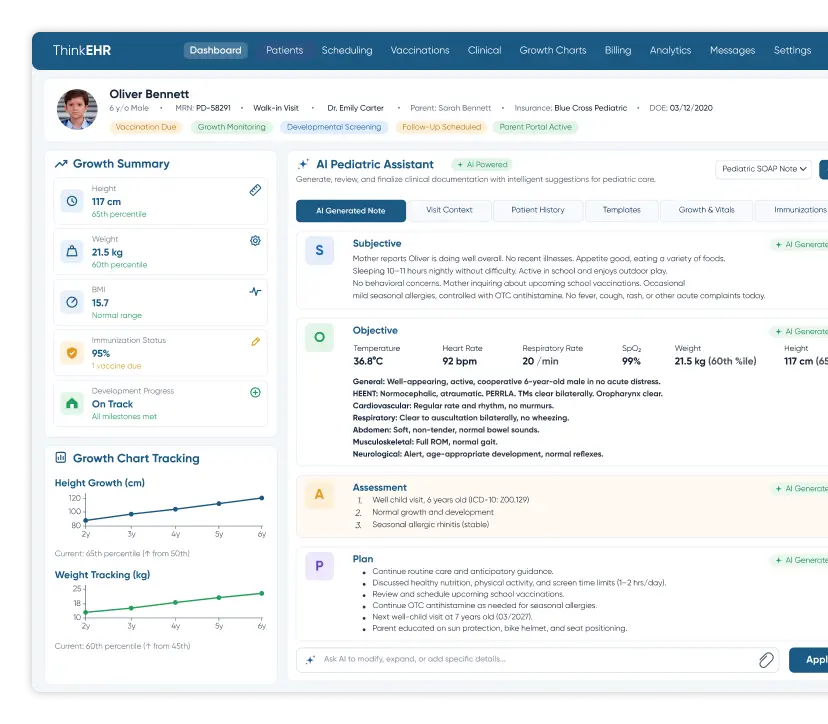
Task: Click the Ask AI to modify input field
Action: (x=538, y=660)
